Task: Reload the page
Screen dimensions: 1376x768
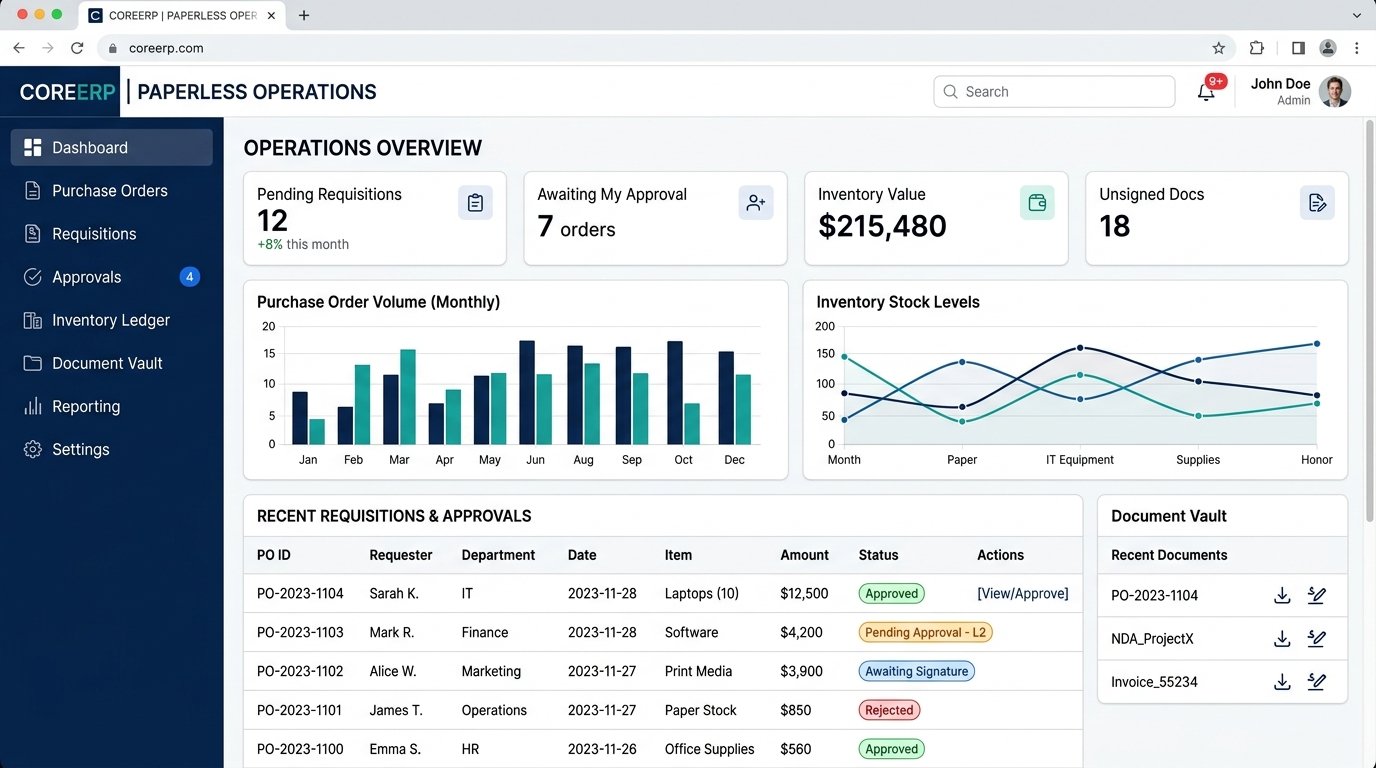Action: click(x=77, y=48)
